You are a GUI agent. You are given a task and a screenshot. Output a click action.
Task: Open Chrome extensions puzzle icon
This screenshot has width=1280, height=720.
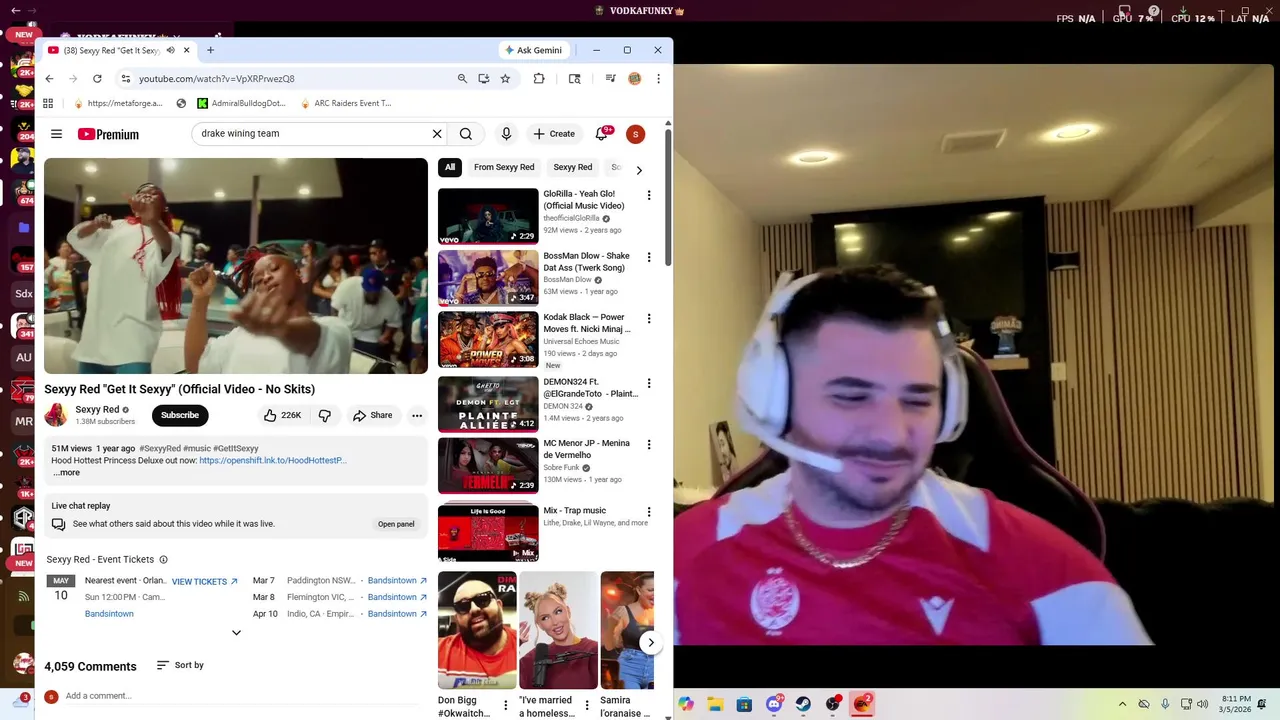(539, 78)
